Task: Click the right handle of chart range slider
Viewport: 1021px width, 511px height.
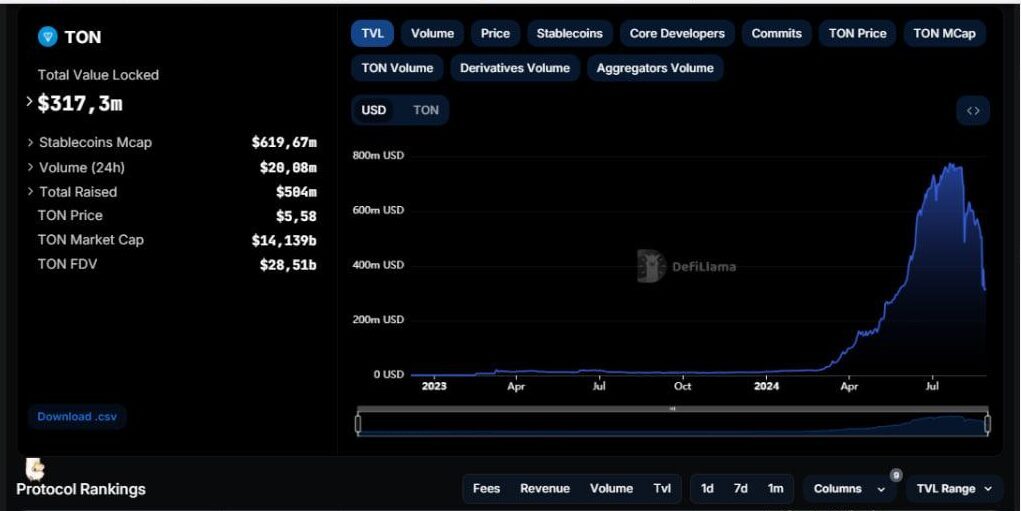Action: click(987, 424)
